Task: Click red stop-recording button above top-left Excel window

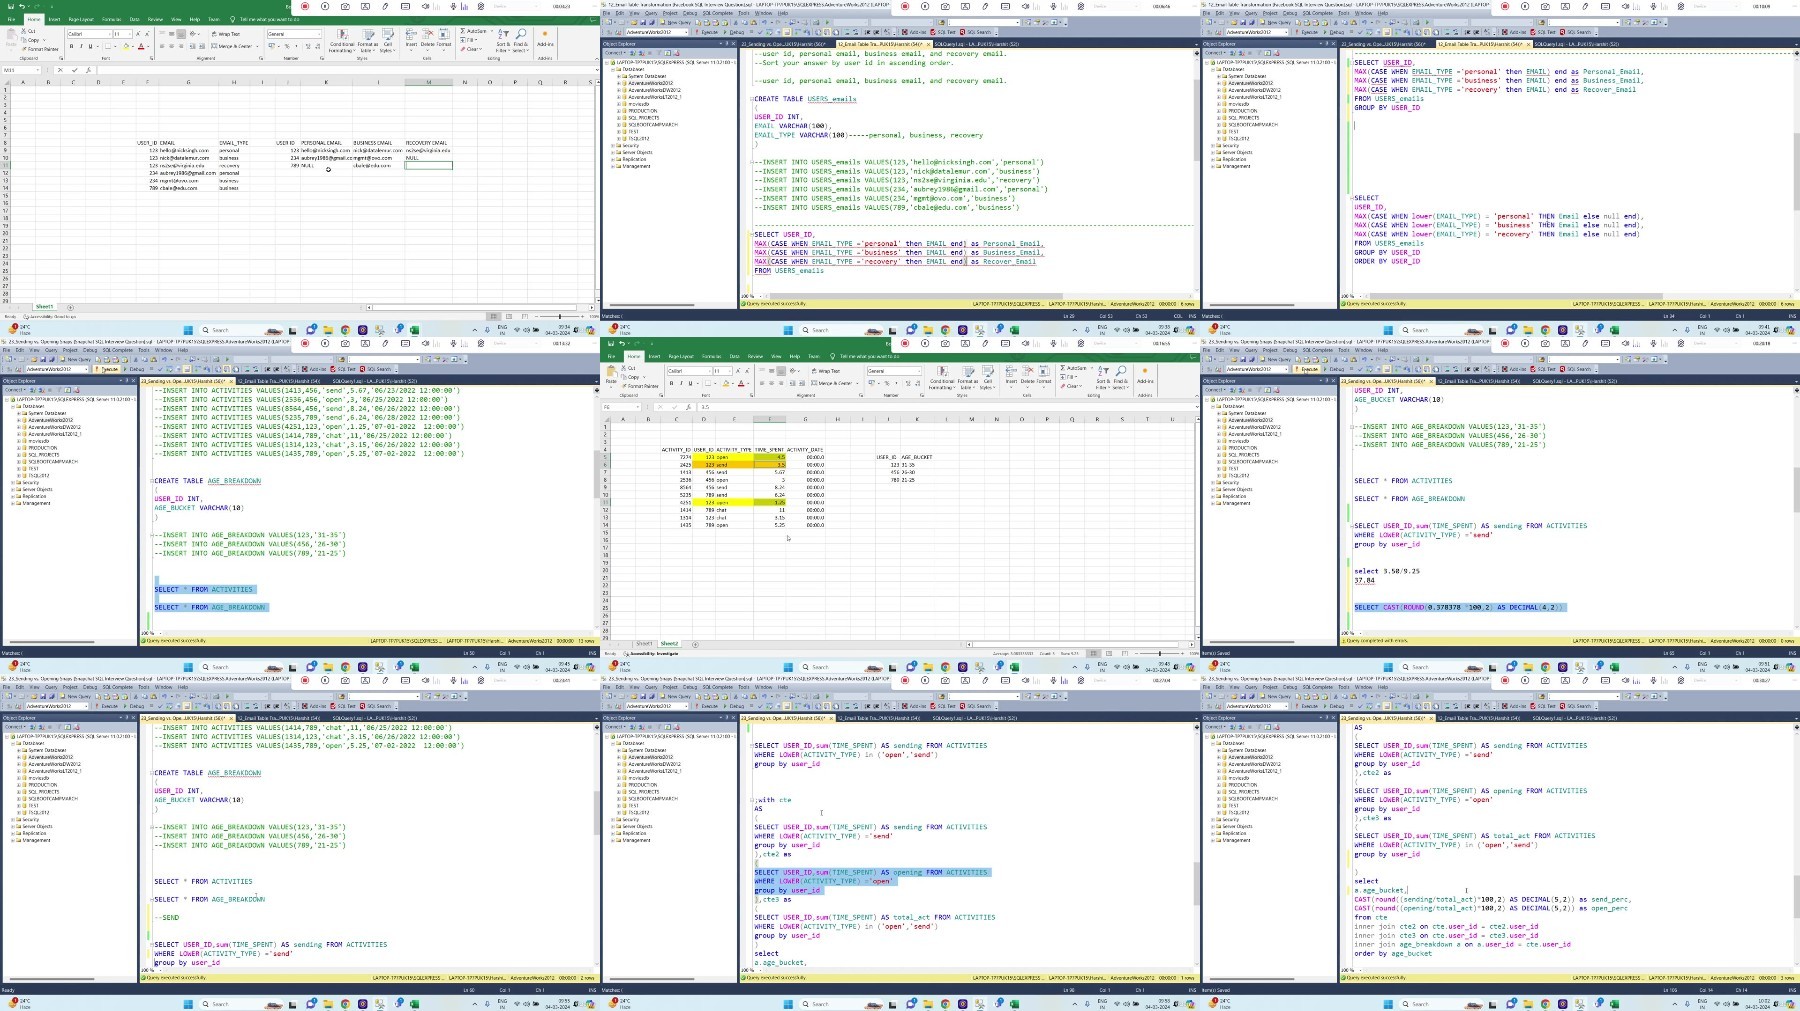Action: [305, 6]
